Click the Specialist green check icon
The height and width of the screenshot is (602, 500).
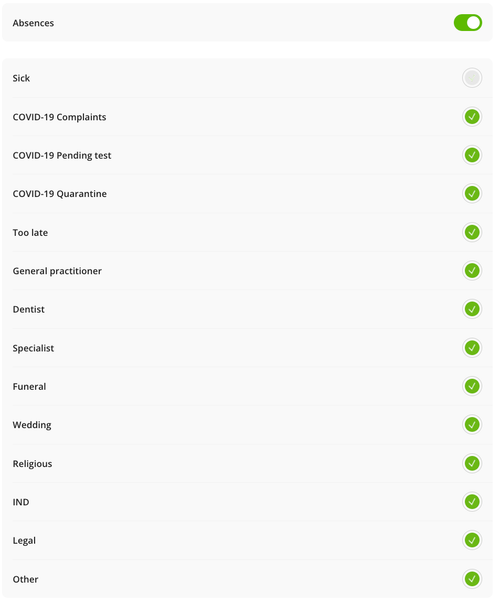tap(472, 348)
